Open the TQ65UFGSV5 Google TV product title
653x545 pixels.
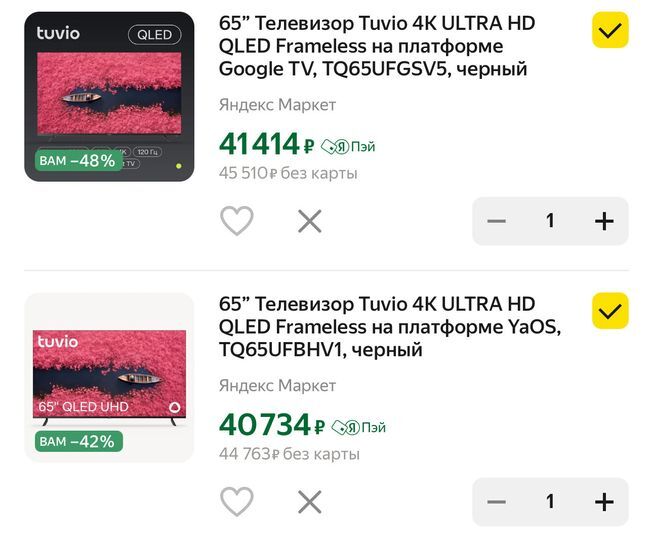(377, 46)
